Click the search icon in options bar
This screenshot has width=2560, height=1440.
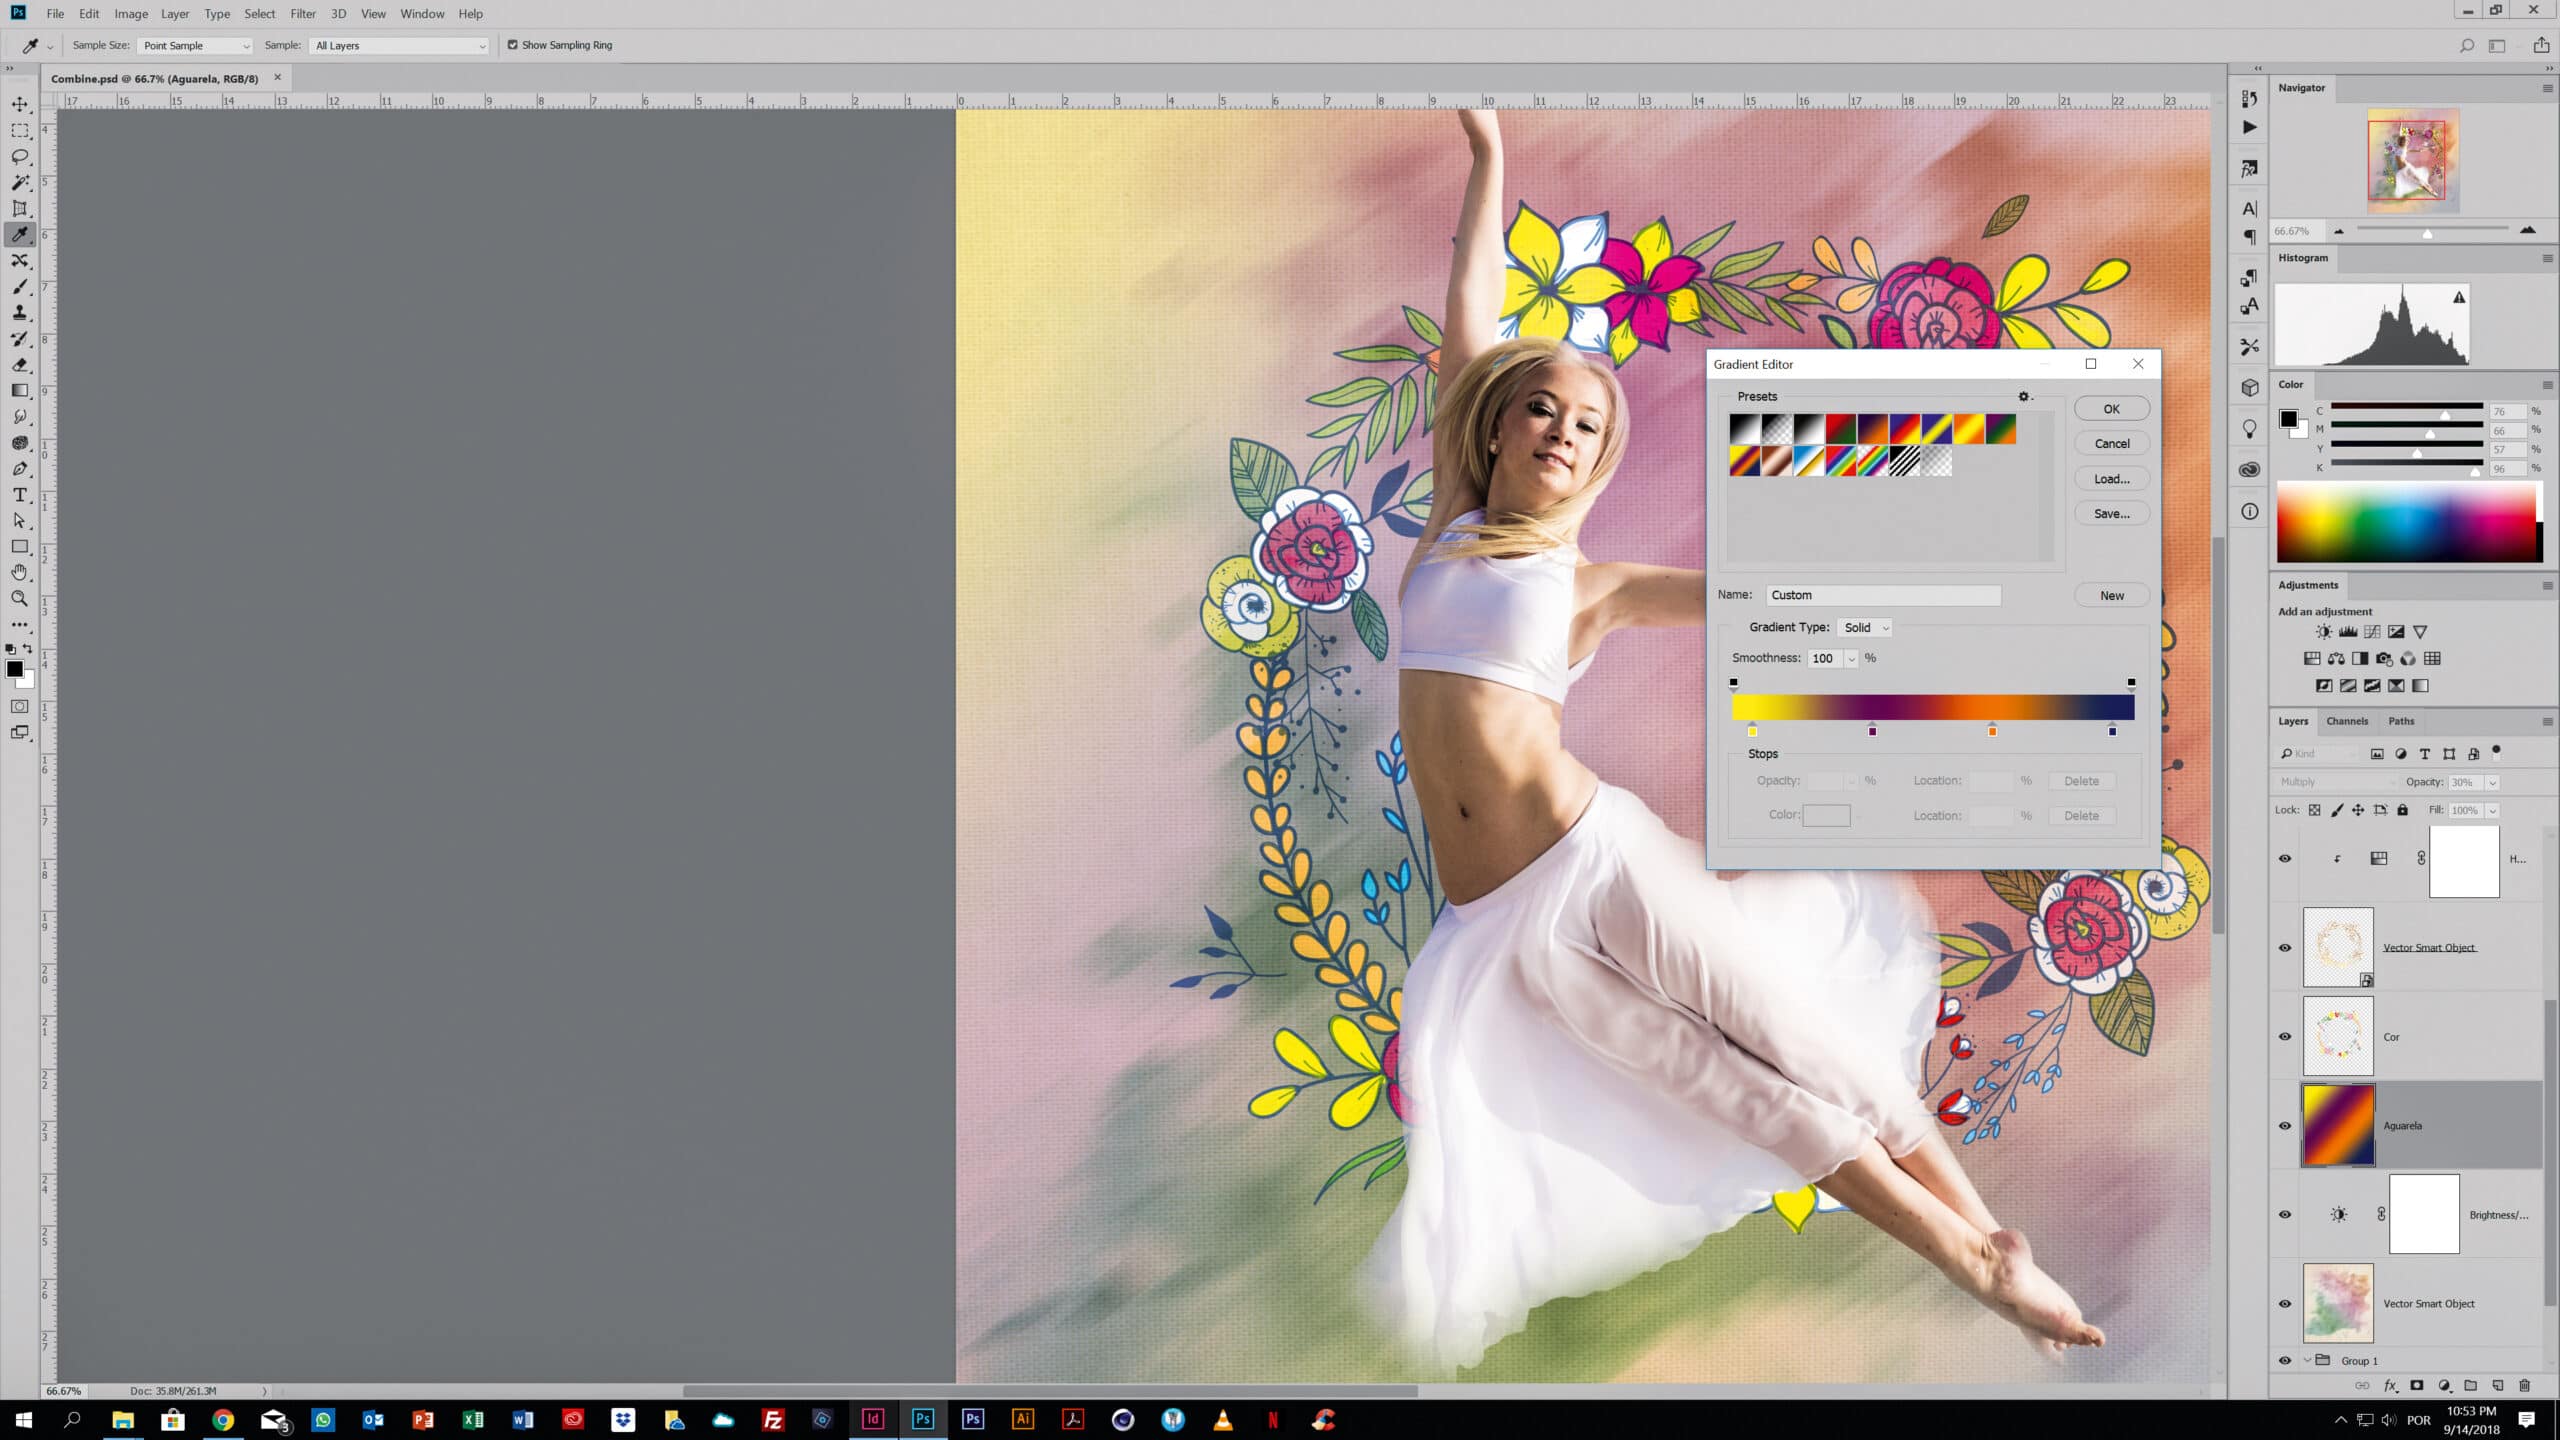click(2467, 45)
